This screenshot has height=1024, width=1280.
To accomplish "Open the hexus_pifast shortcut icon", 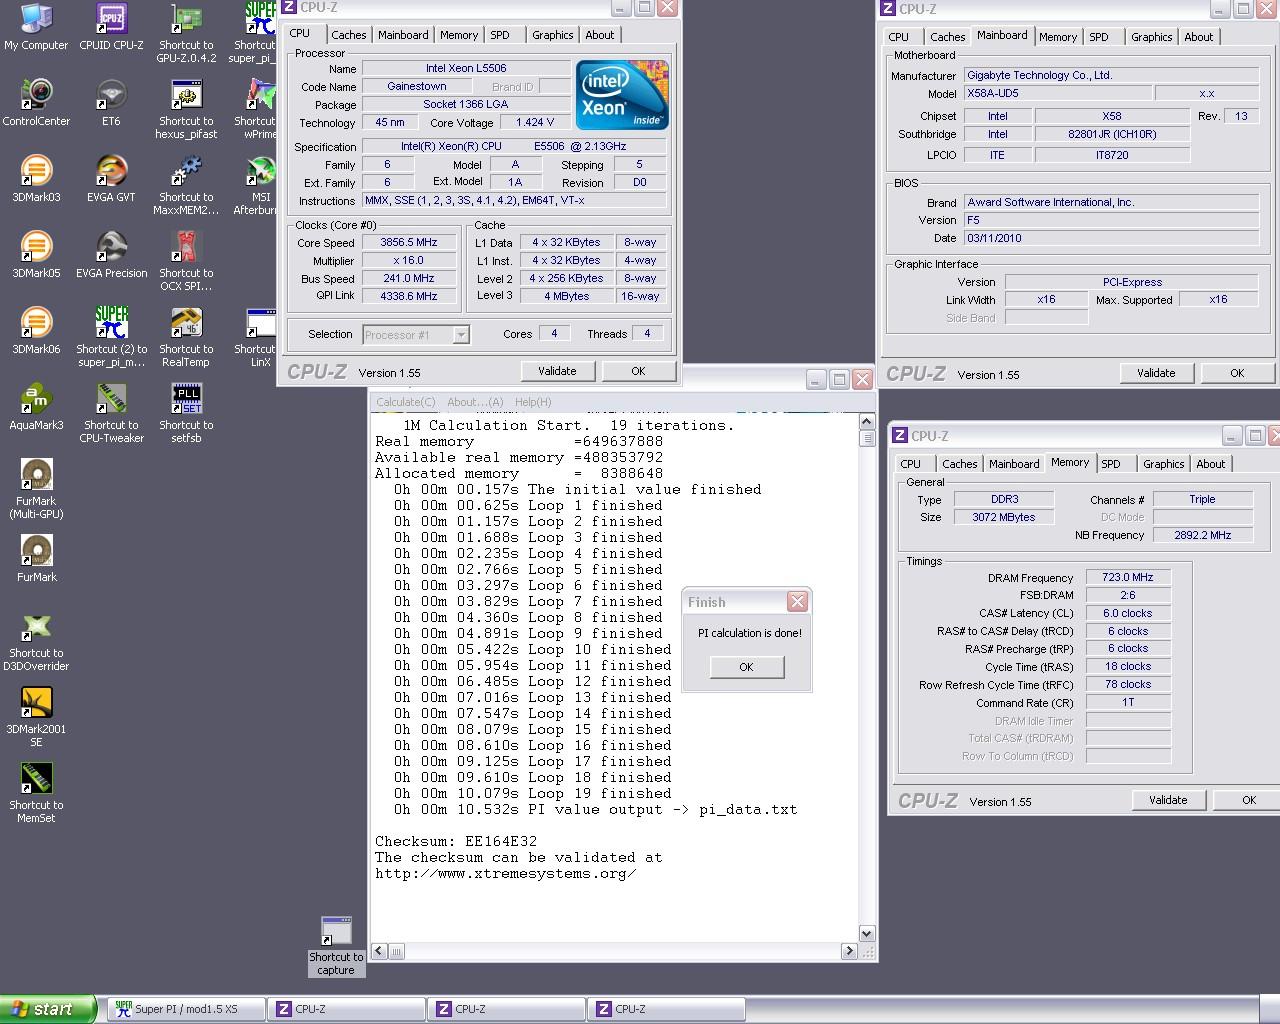I will coord(186,109).
